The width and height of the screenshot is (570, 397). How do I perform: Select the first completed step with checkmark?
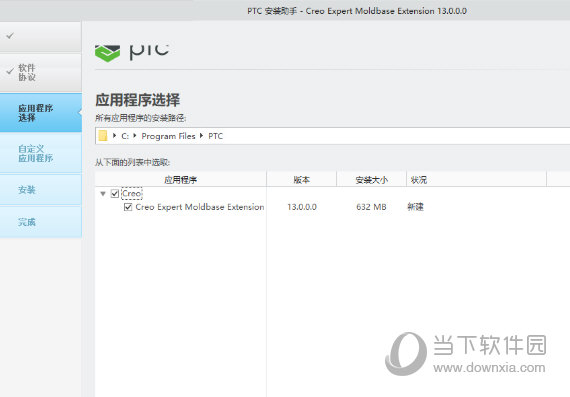(41, 36)
